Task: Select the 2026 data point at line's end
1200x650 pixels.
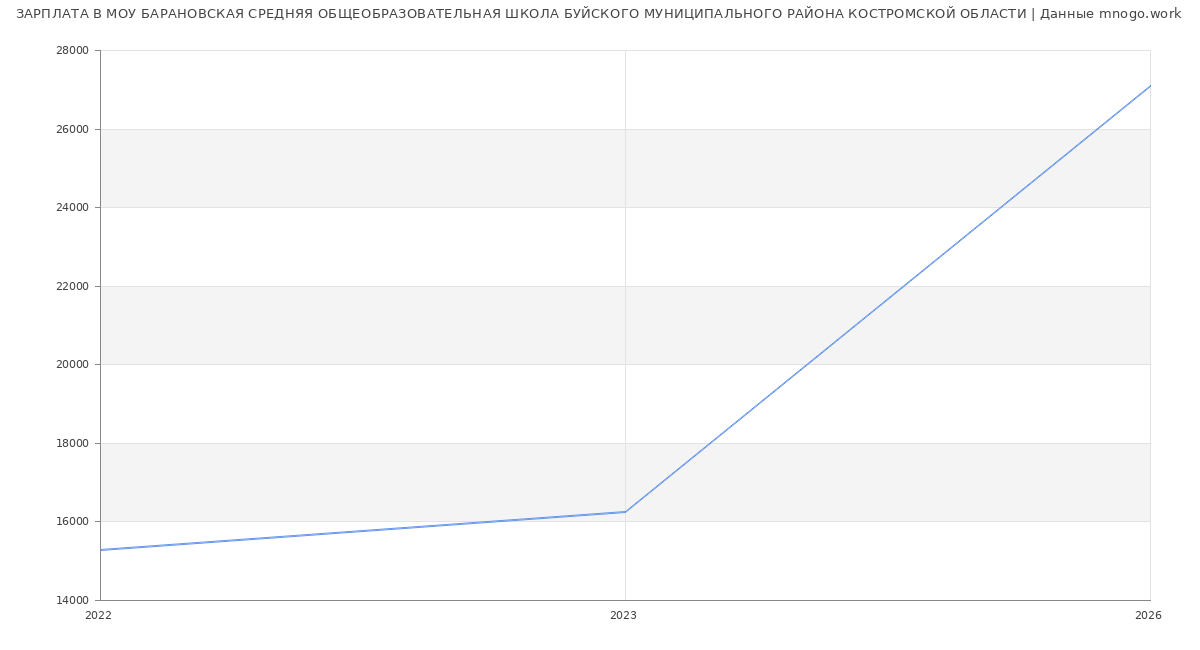Action: [x=1149, y=86]
